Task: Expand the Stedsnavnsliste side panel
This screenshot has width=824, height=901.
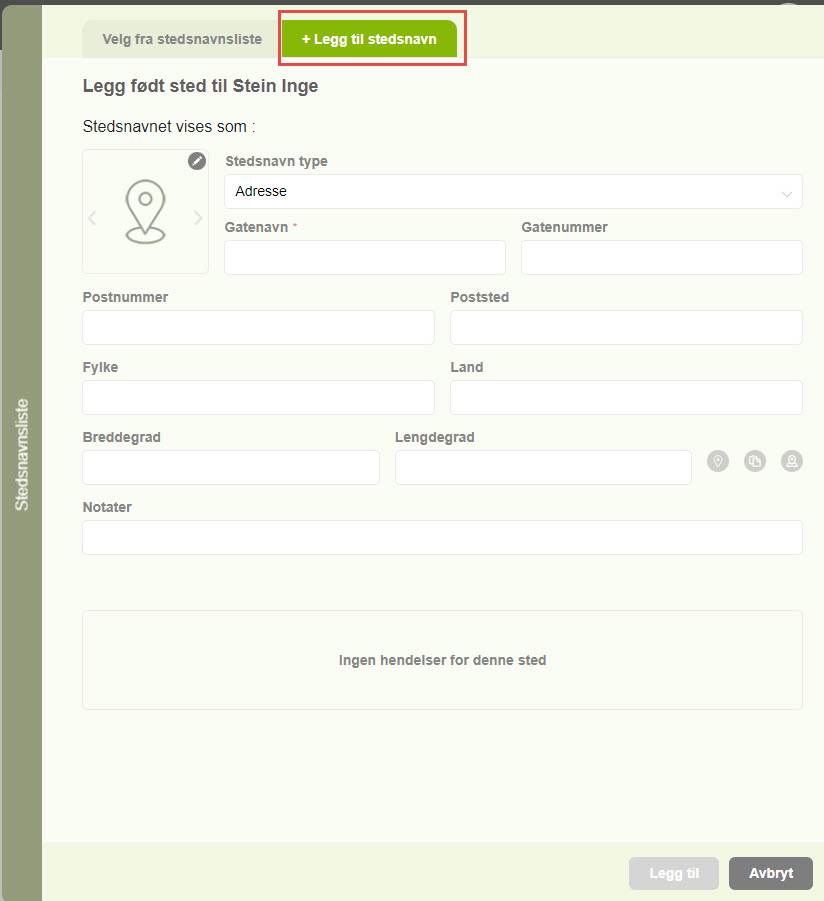Action: (x=22, y=455)
